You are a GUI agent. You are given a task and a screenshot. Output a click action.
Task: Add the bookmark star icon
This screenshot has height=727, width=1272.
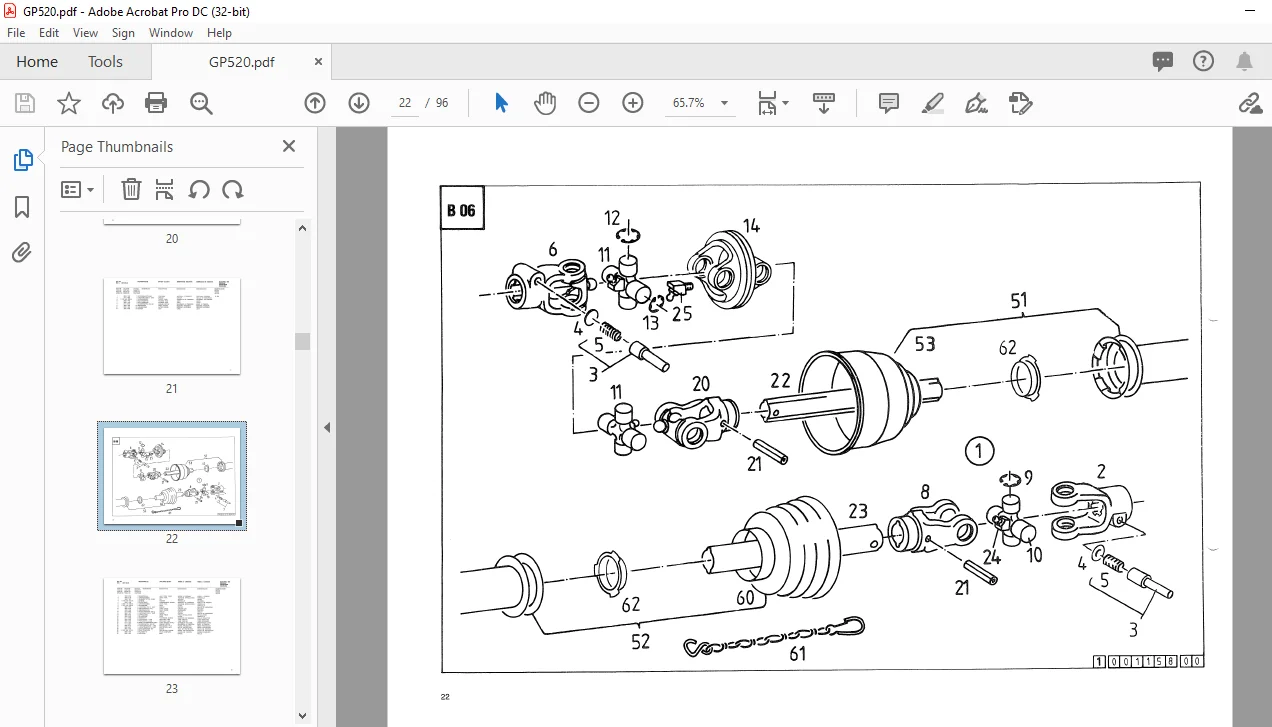(68, 103)
